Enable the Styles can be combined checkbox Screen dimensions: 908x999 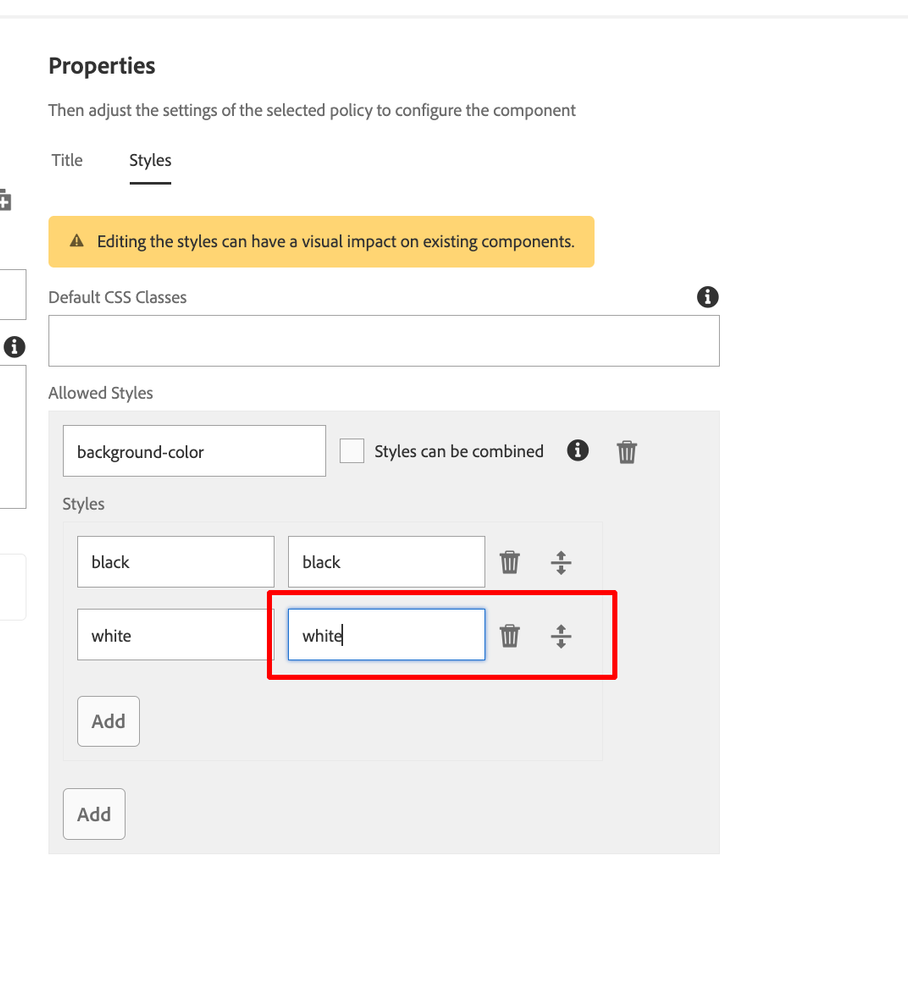pos(352,451)
